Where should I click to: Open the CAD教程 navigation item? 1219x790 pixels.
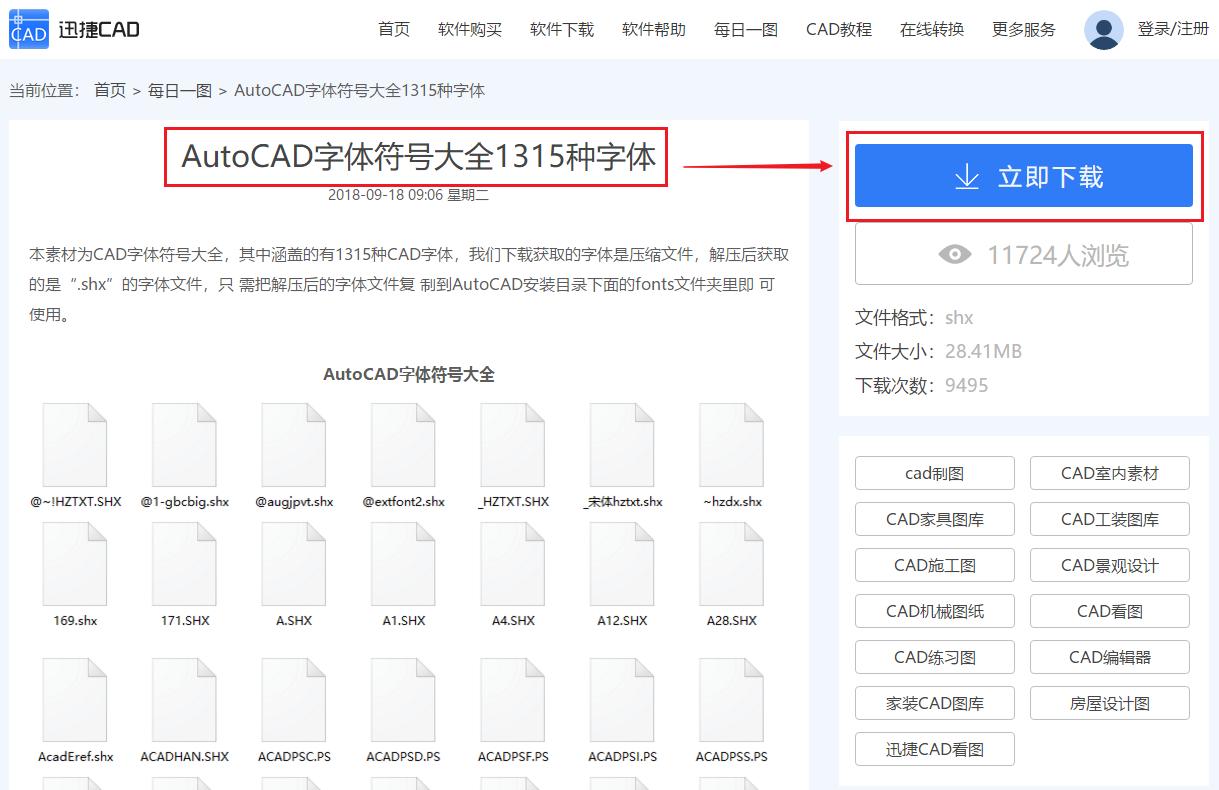pyautogui.click(x=838, y=30)
